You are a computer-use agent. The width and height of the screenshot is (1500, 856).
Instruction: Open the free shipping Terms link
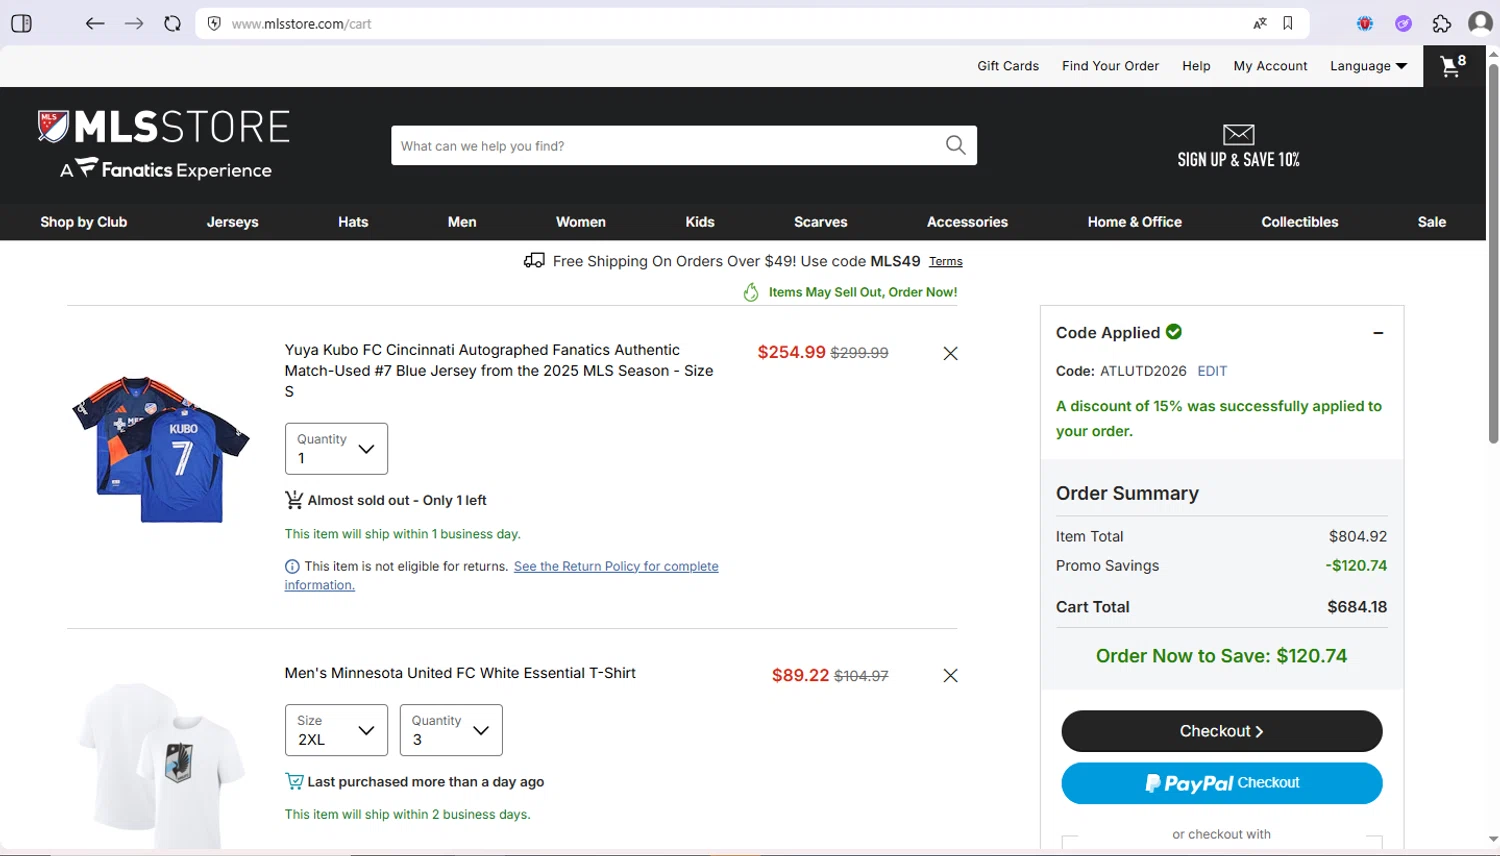[946, 262]
